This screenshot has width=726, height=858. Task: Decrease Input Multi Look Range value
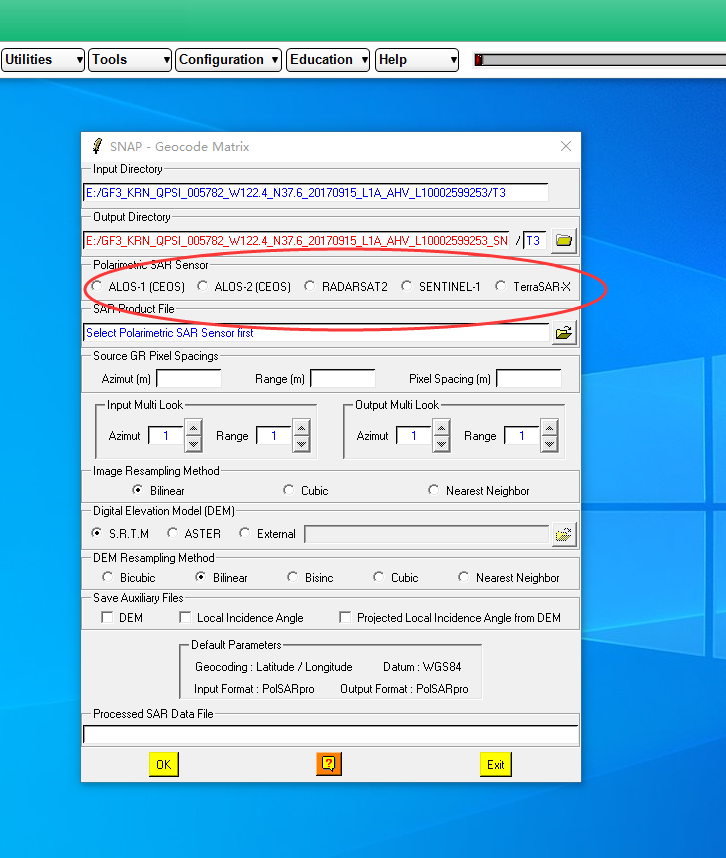pyautogui.click(x=301, y=444)
